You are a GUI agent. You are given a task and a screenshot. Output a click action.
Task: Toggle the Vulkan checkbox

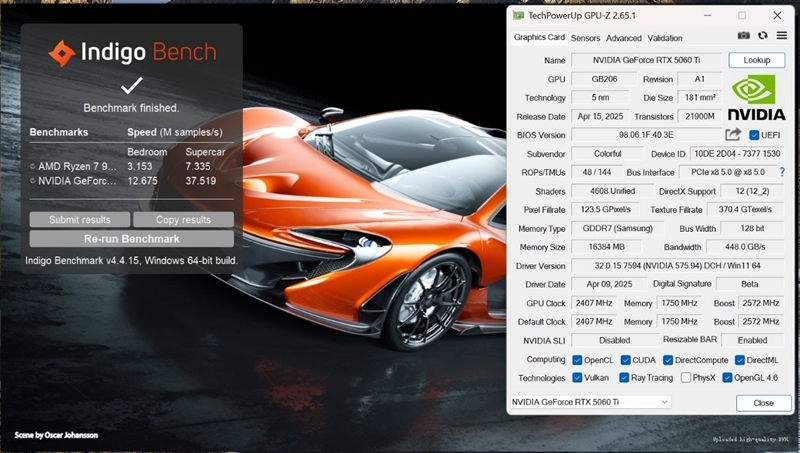pos(577,378)
